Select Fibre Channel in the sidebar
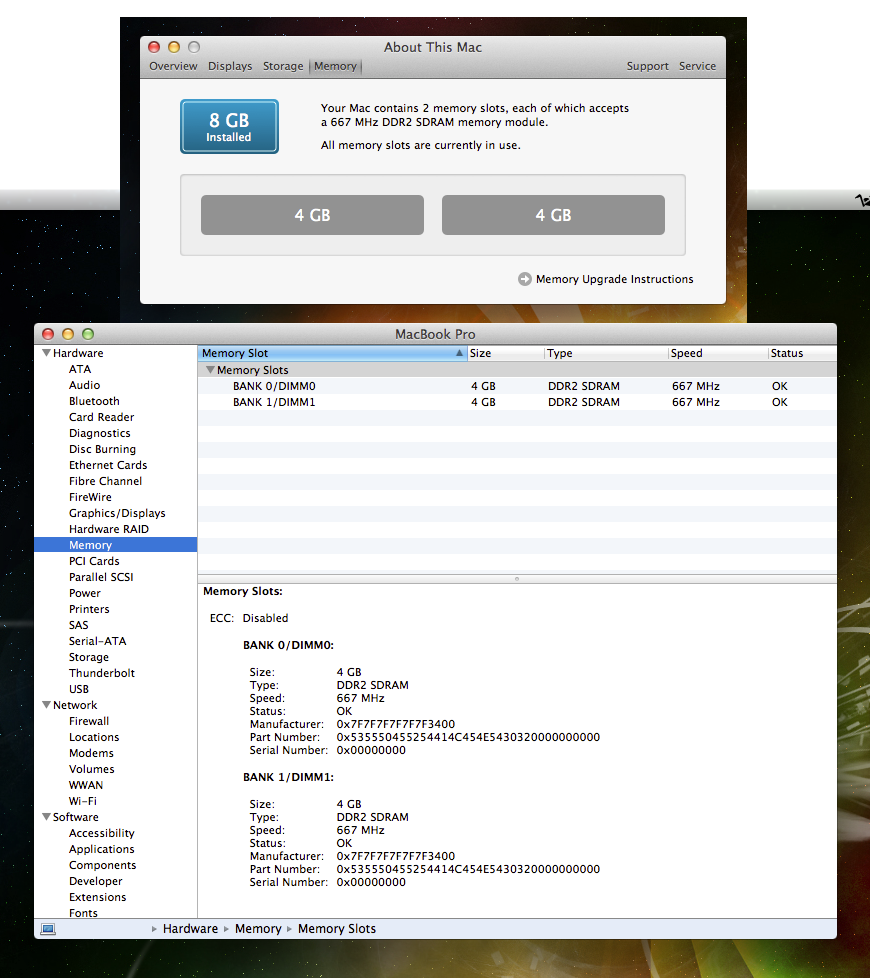The image size is (870, 978). pos(105,481)
